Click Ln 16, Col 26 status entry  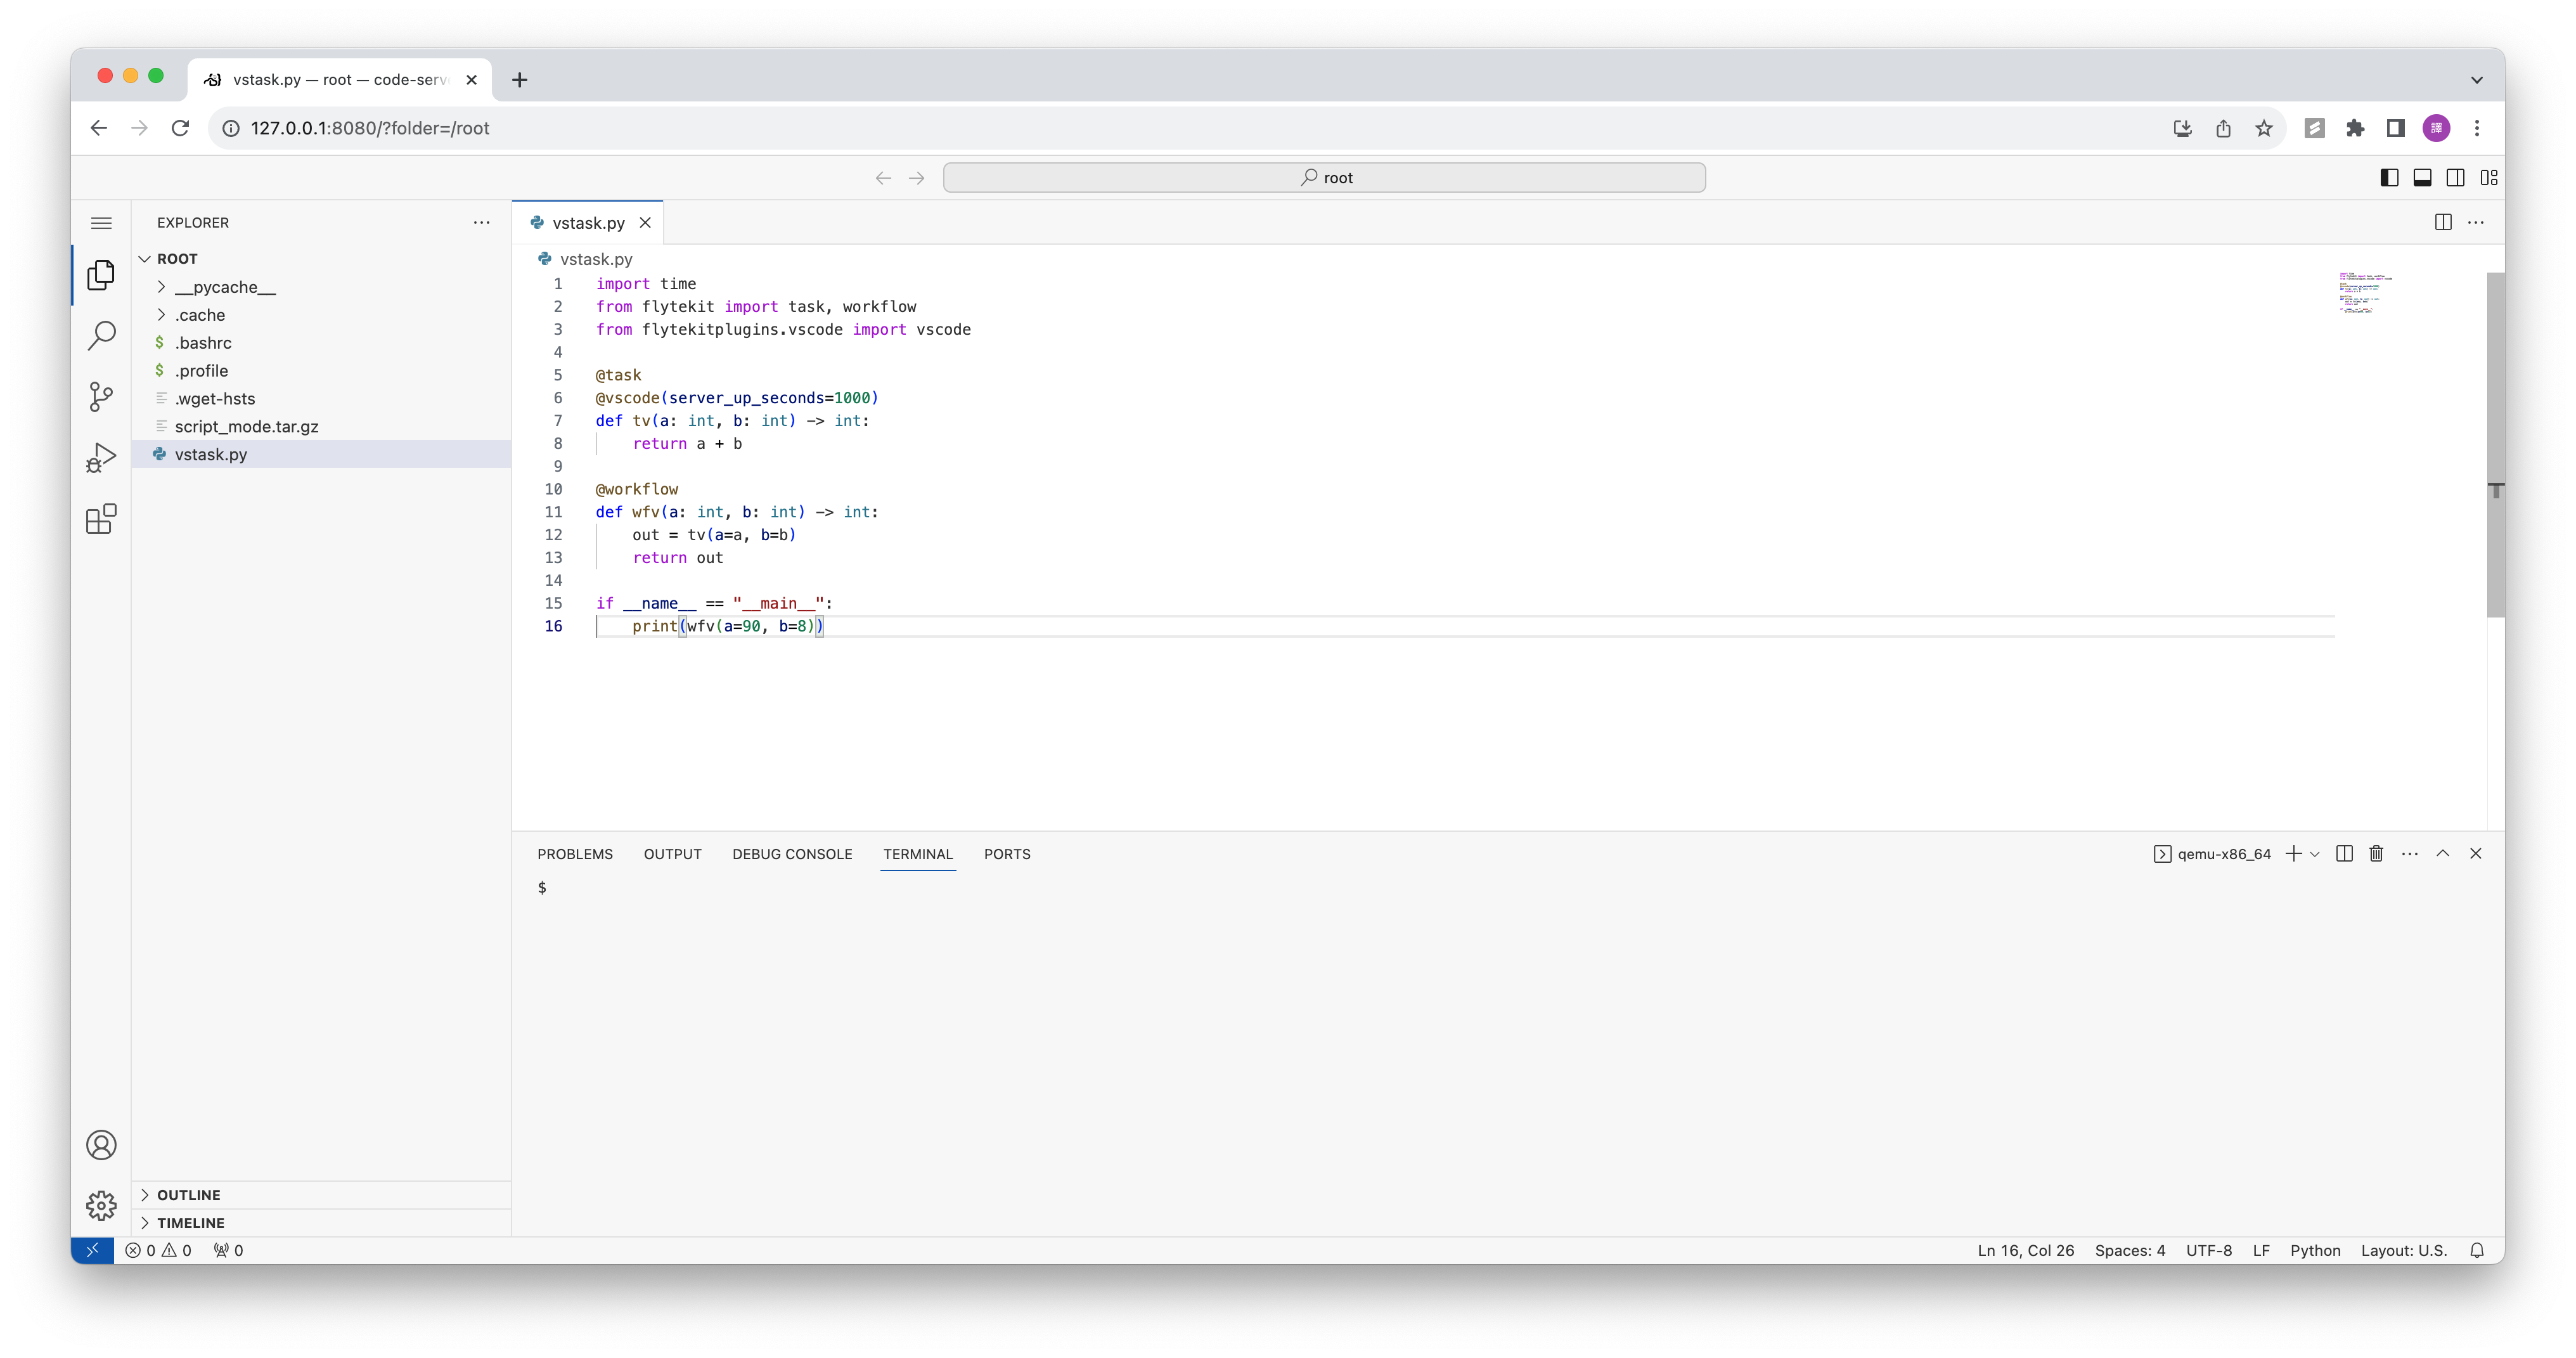[x=2025, y=1250]
